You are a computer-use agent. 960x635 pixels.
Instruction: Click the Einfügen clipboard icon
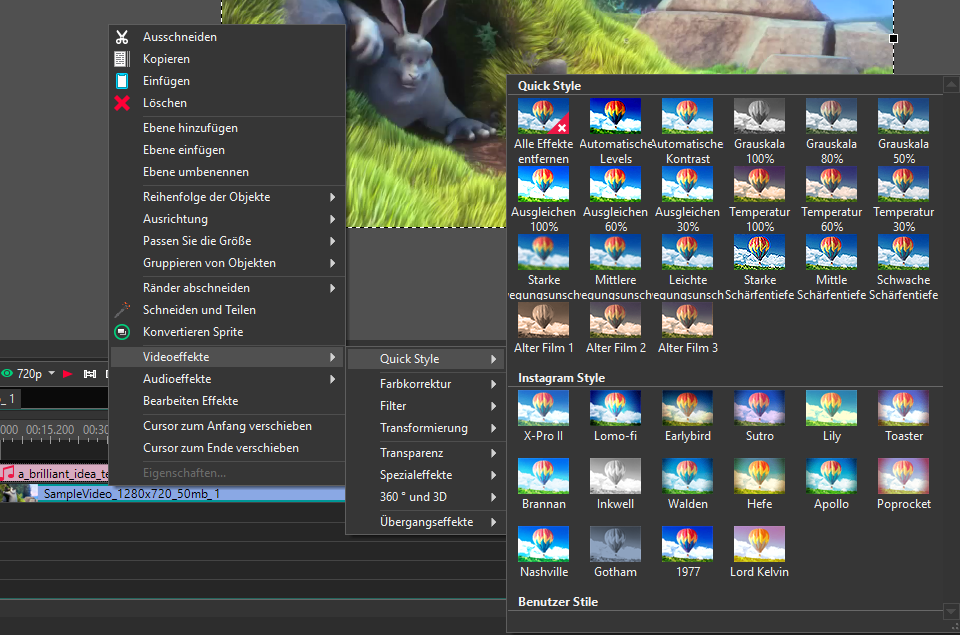(x=122, y=81)
